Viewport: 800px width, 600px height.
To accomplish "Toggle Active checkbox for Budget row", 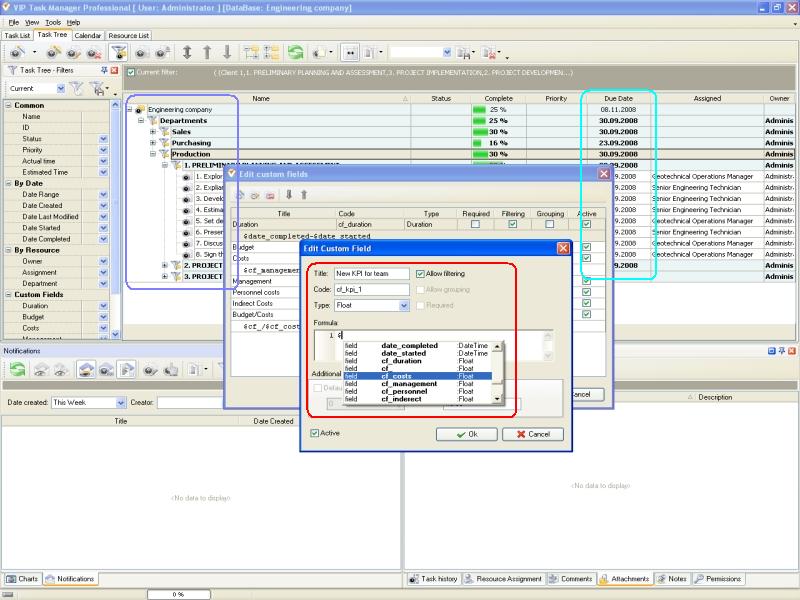I will (587, 247).
